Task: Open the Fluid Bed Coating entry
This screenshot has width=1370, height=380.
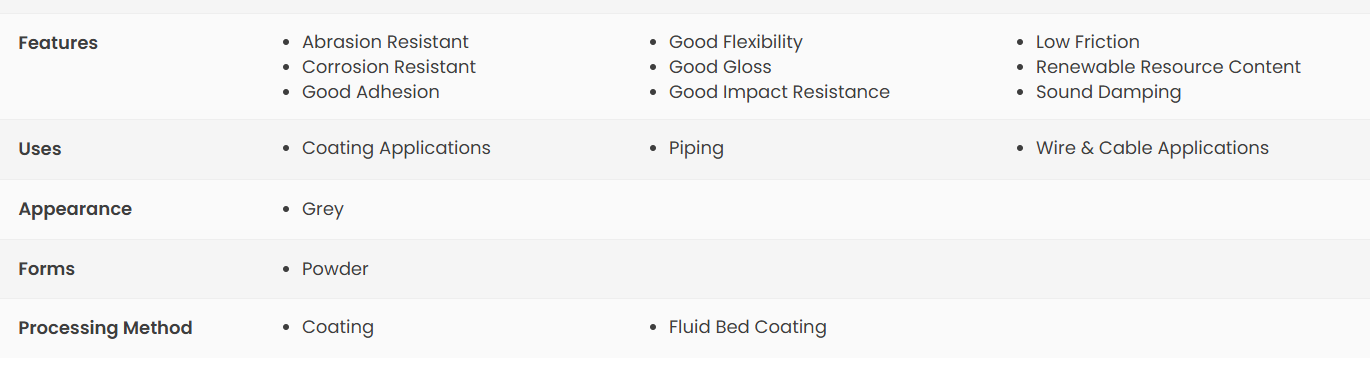Action: click(x=748, y=327)
